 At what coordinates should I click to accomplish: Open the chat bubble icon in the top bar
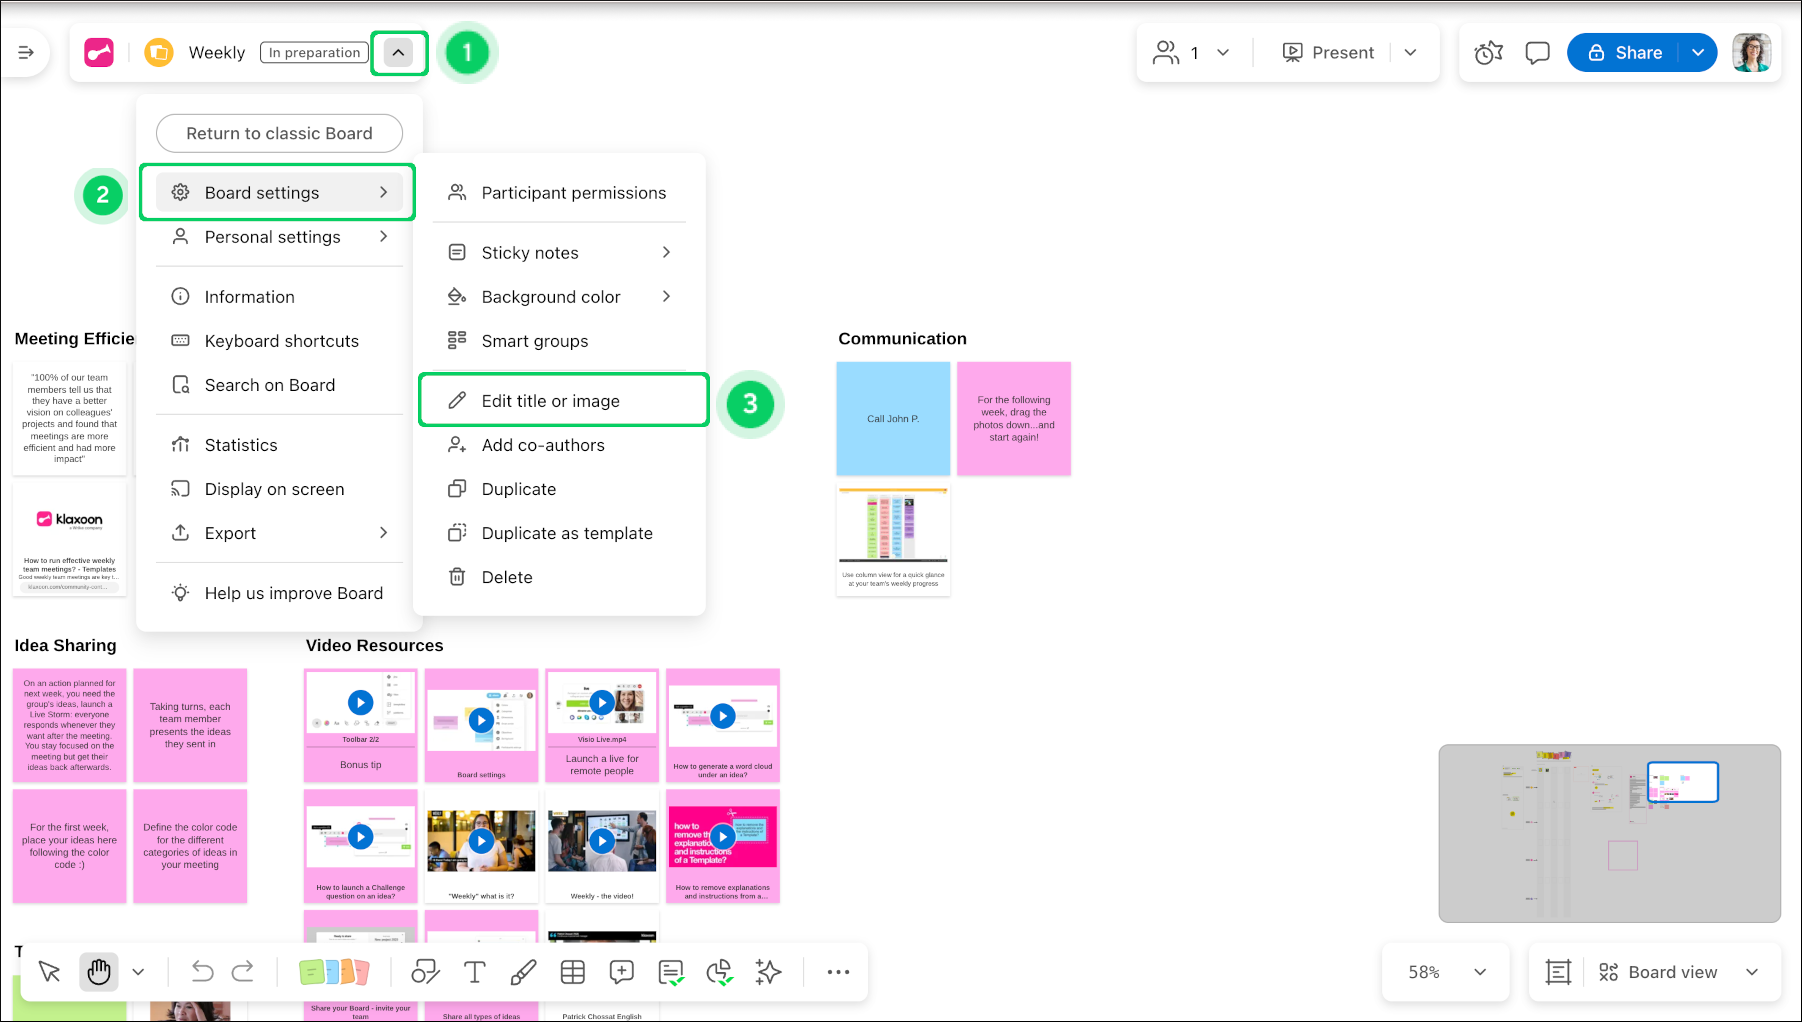[1537, 53]
